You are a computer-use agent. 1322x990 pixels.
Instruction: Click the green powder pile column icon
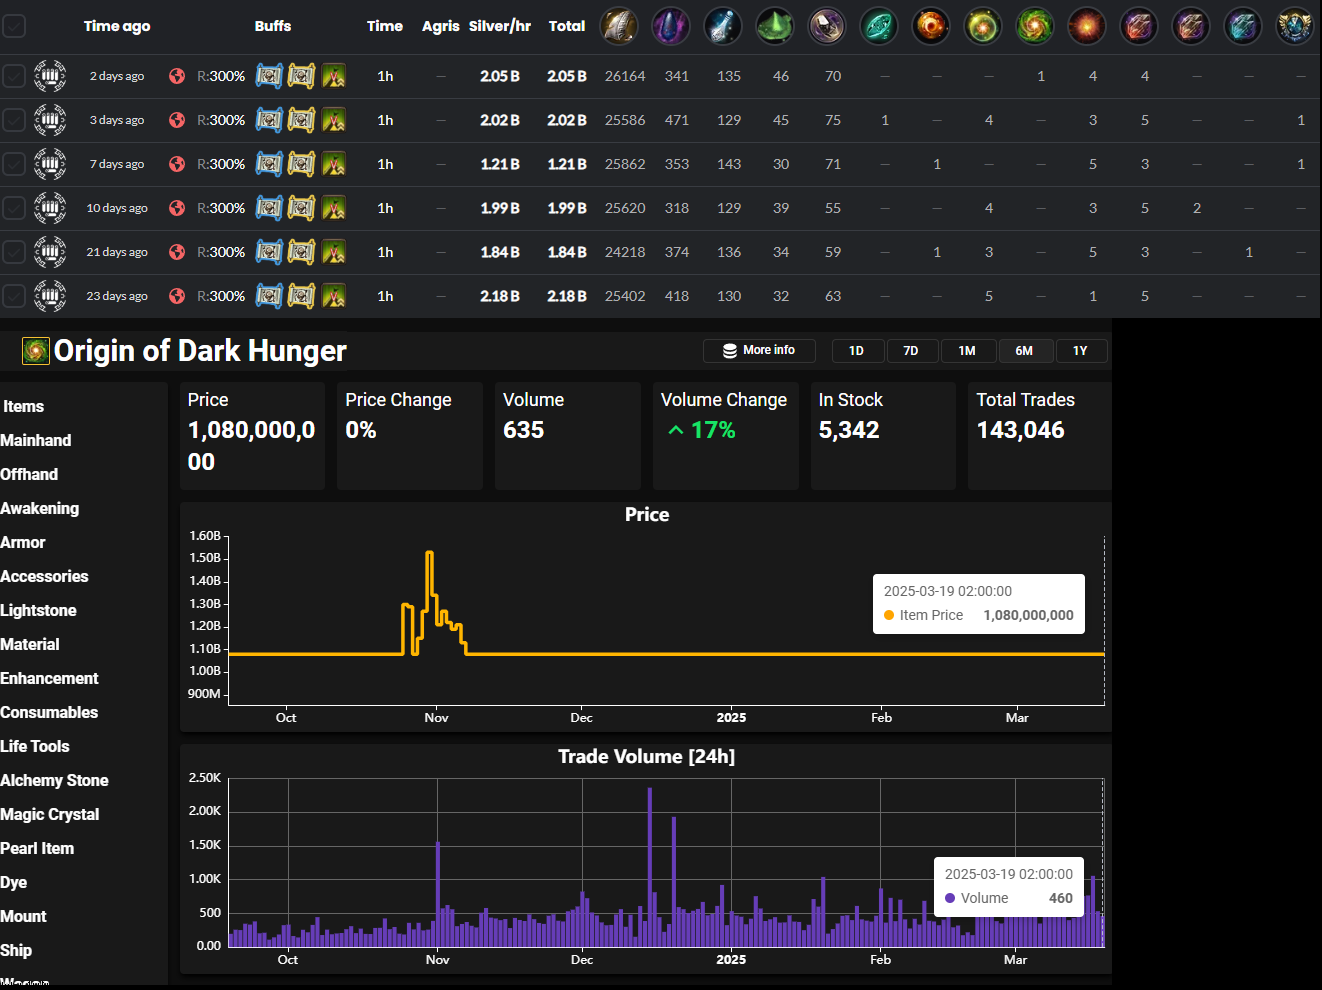[x=775, y=26]
